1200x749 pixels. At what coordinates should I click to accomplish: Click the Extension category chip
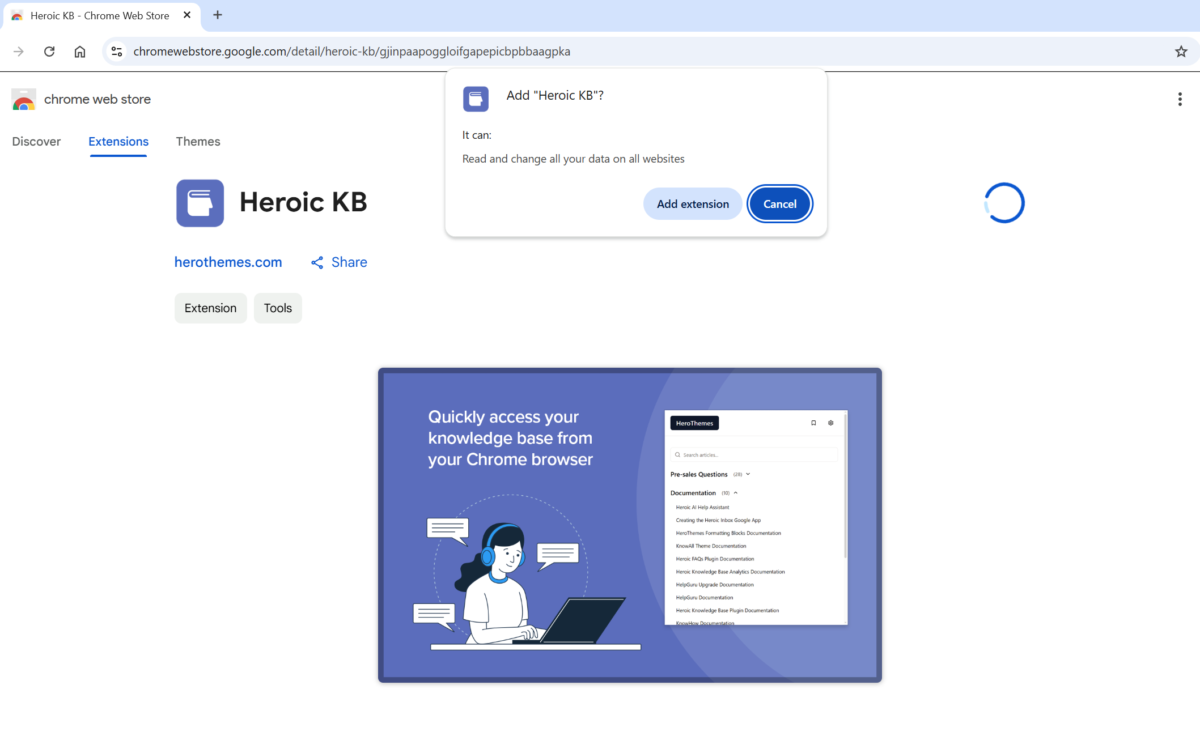210,308
